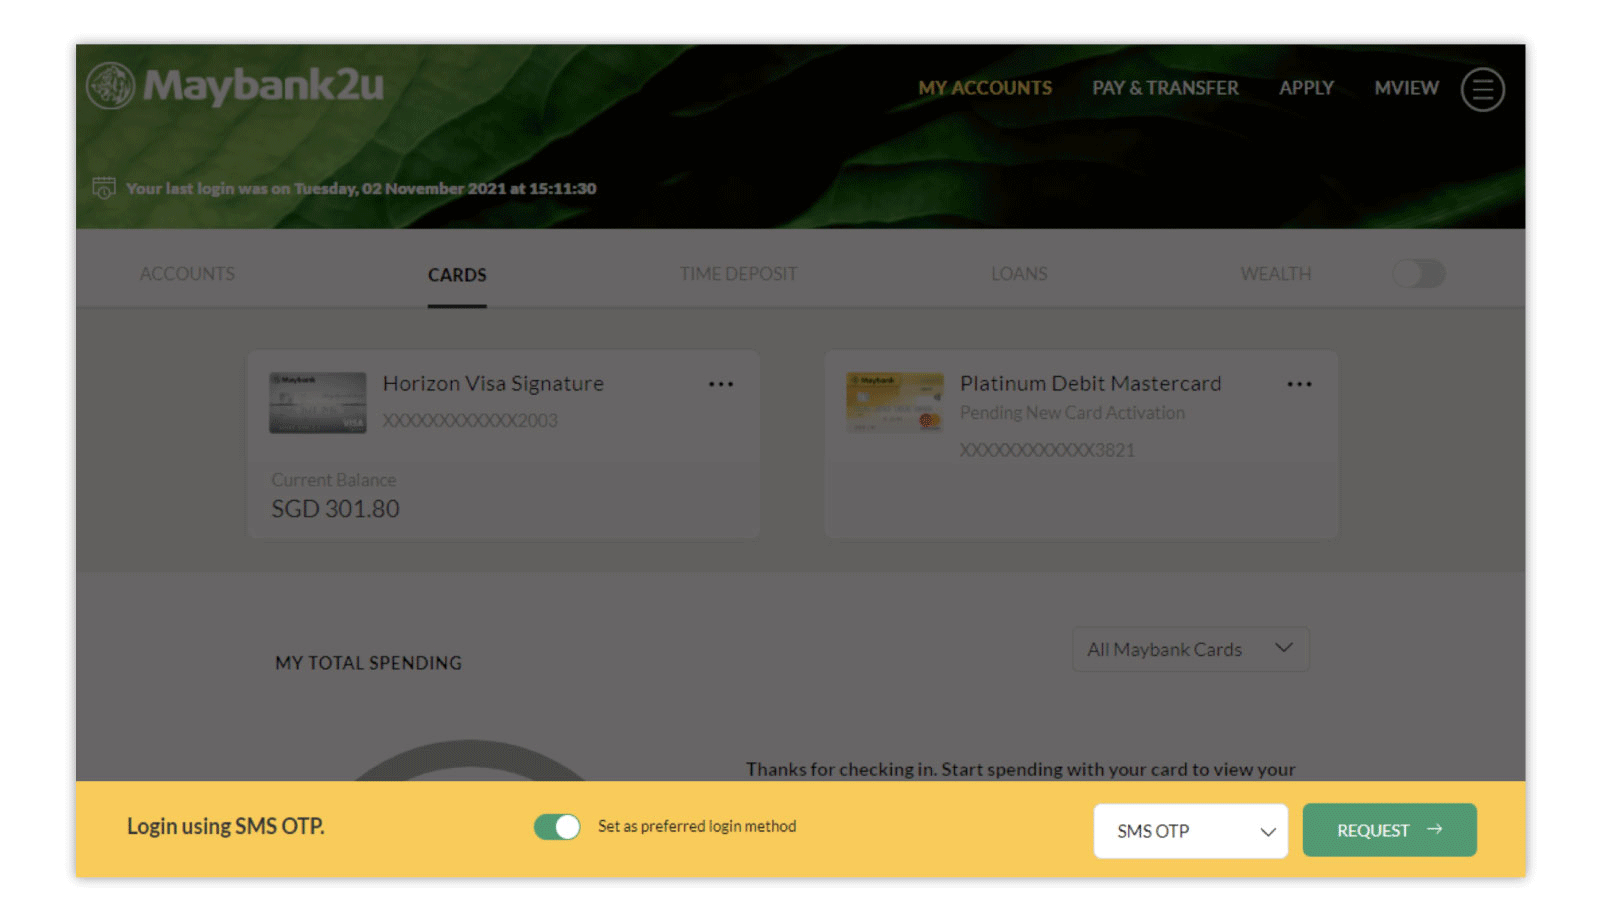
Task: Toggle the switch next to Wealth tab
Action: [1418, 274]
